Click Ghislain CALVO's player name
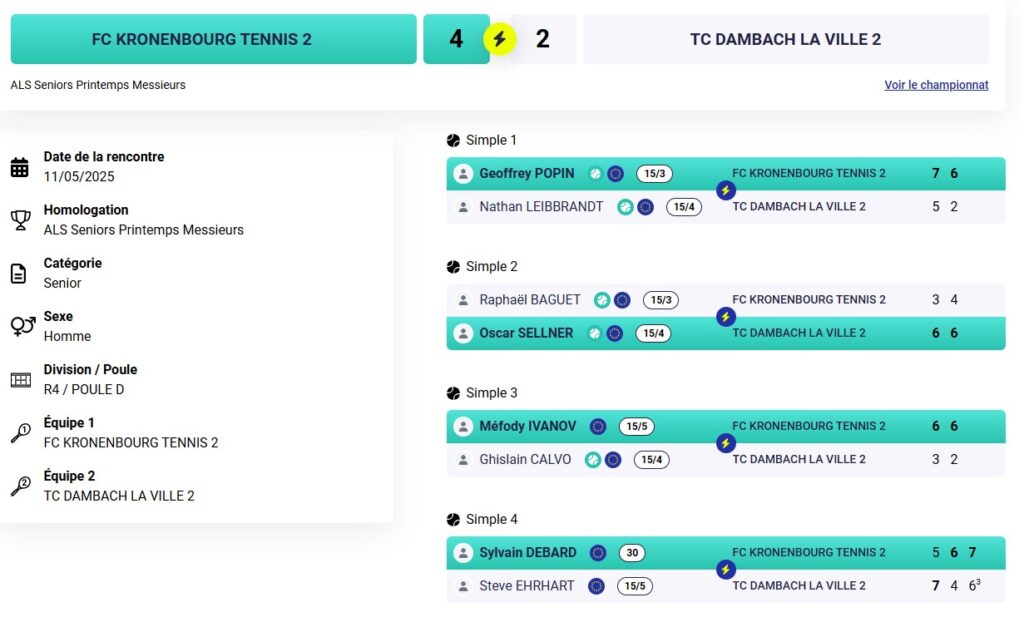The width and height of the screenshot is (1024, 622). [x=525, y=459]
